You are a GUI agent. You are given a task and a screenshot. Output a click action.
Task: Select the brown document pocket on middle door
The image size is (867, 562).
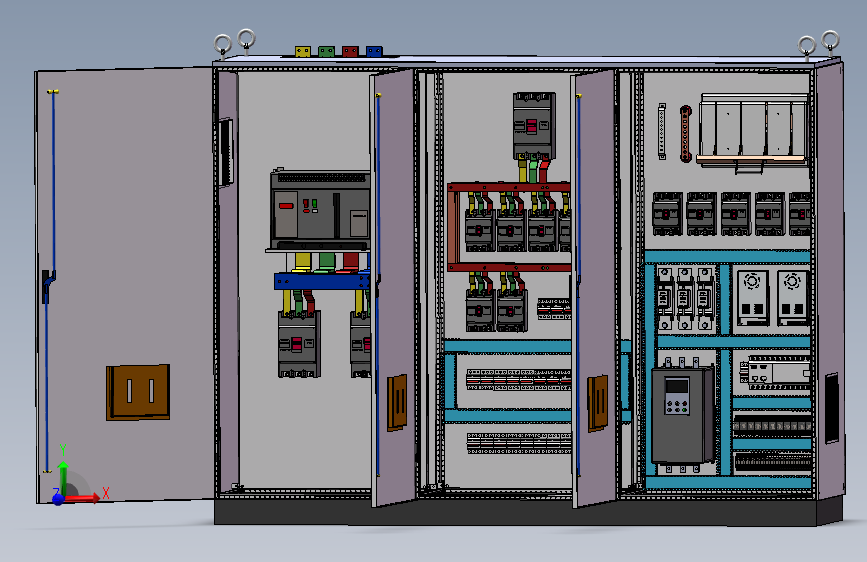(x=397, y=402)
